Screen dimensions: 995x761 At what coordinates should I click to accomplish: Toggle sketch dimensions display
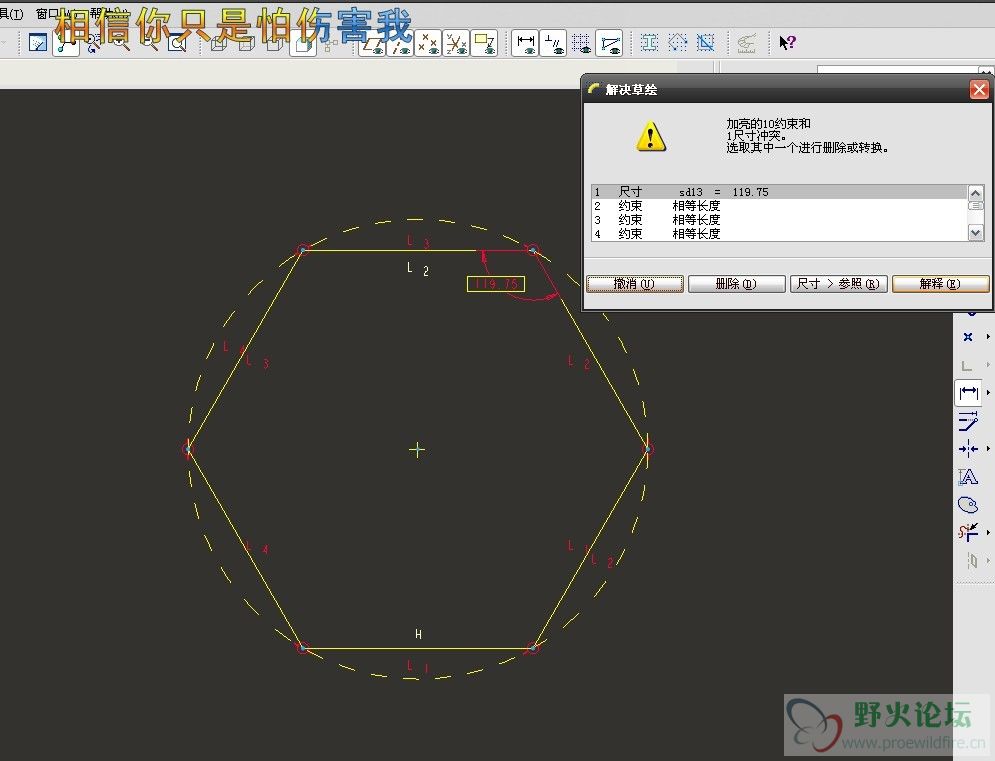coord(525,44)
